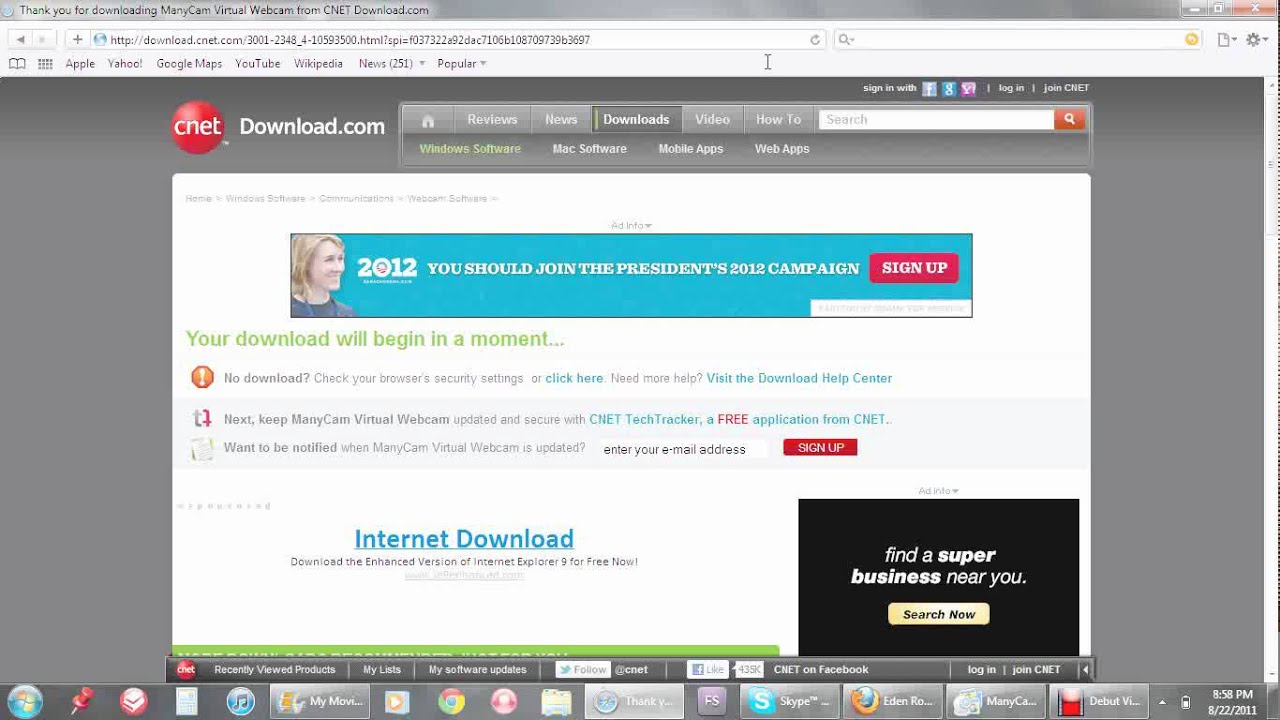
Task: Click into the CNET search field
Action: (936, 119)
